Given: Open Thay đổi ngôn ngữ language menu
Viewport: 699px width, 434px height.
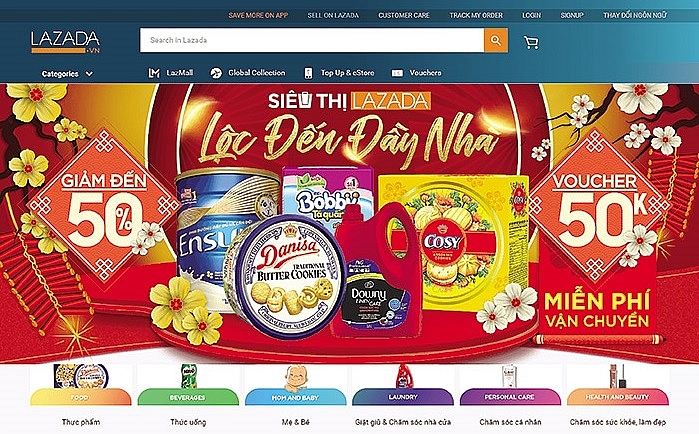Looking at the screenshot, I should [635, 15].
